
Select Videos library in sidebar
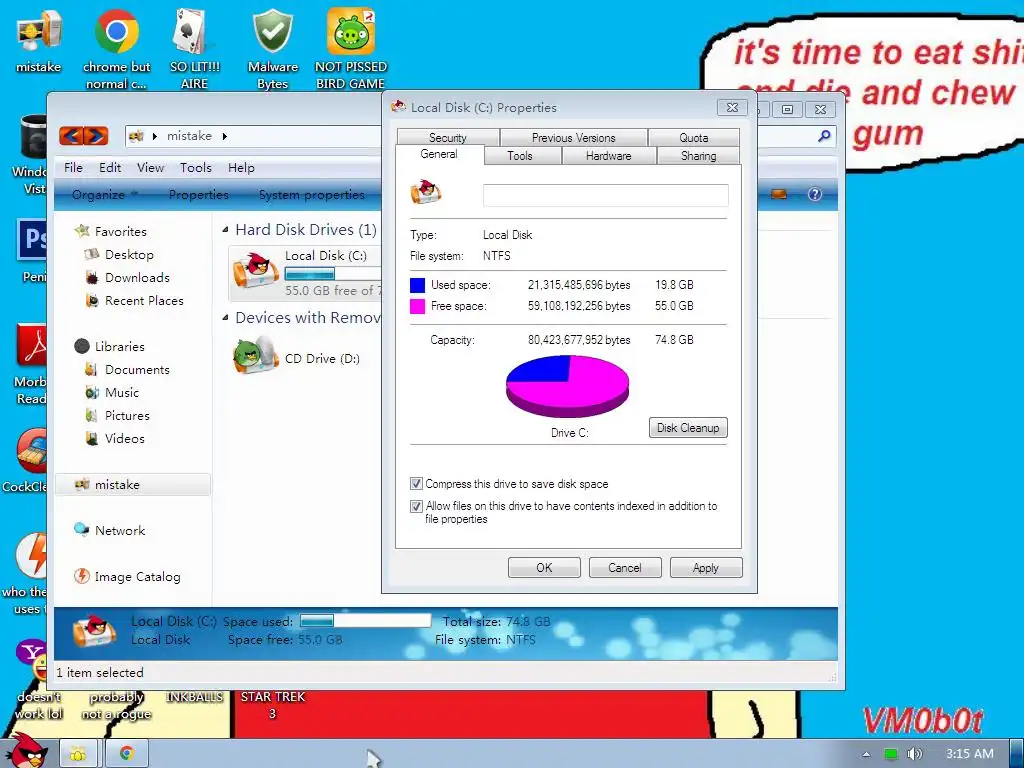[x=124, y=438]
